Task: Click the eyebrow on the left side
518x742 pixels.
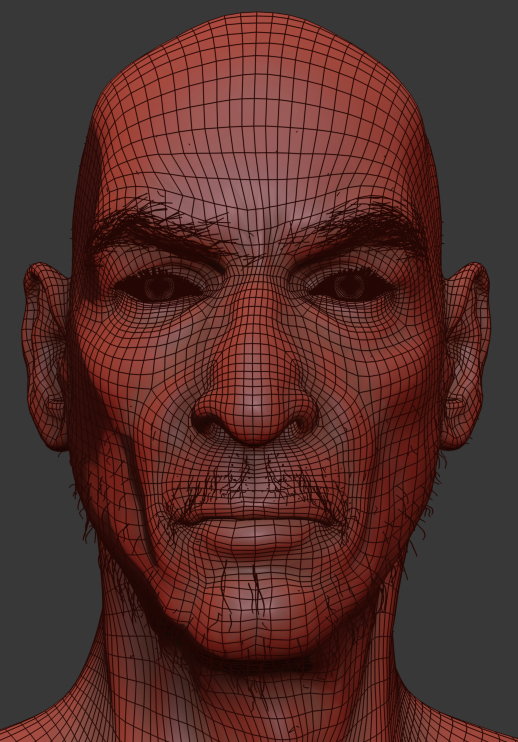Action: click(158, 226)
